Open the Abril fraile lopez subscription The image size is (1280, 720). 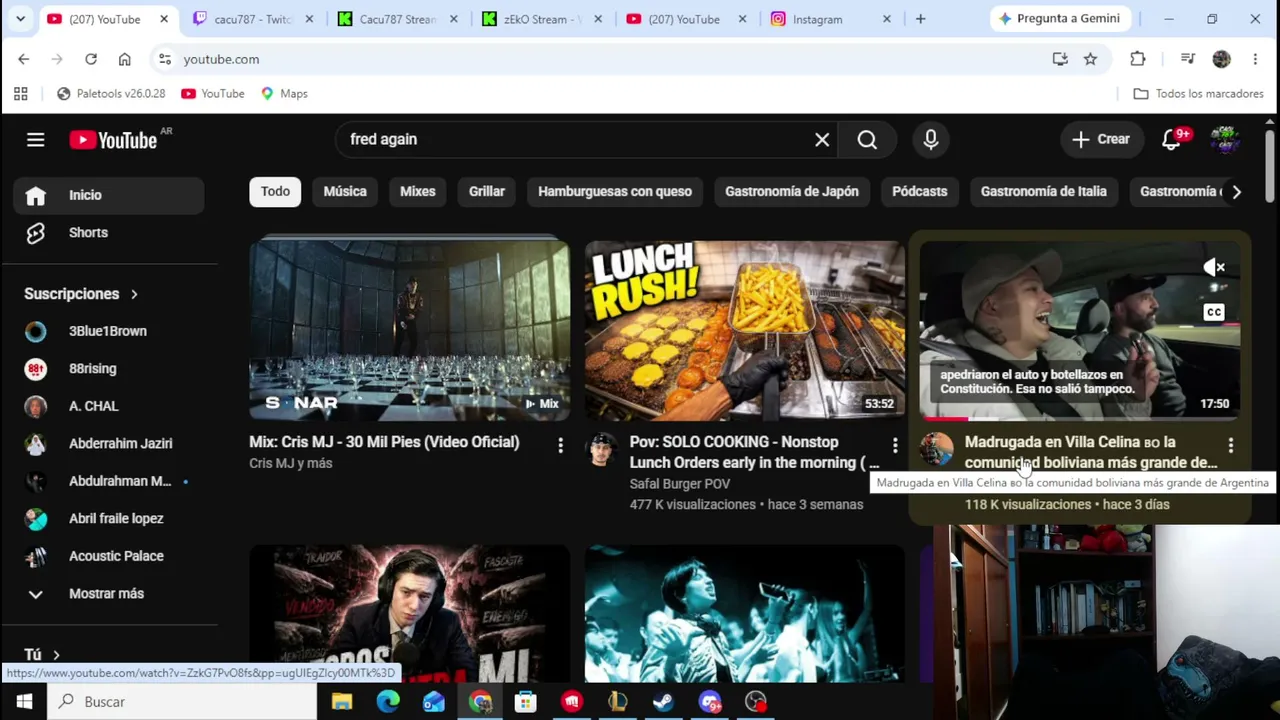click(110, 519)
